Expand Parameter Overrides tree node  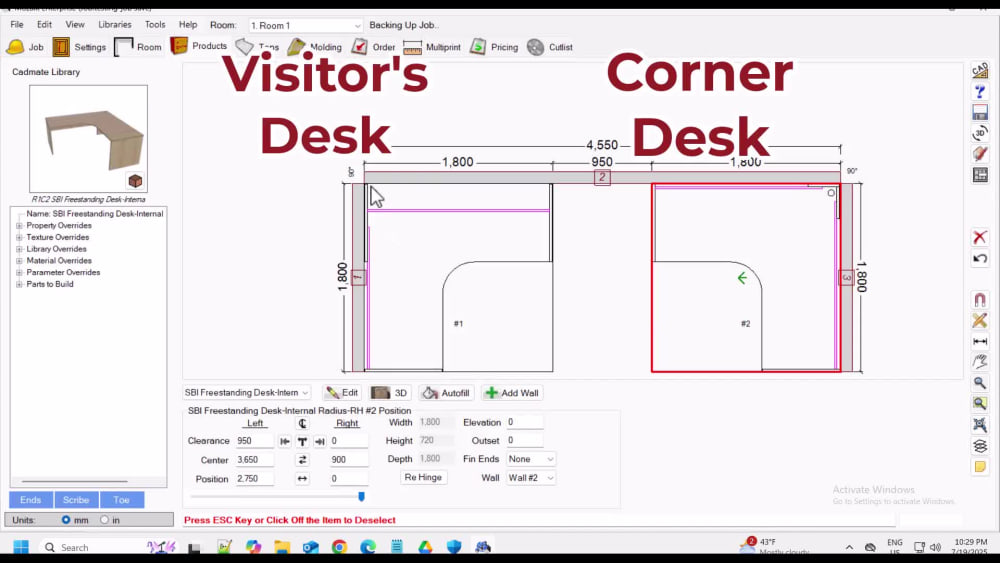pos(19,272)
